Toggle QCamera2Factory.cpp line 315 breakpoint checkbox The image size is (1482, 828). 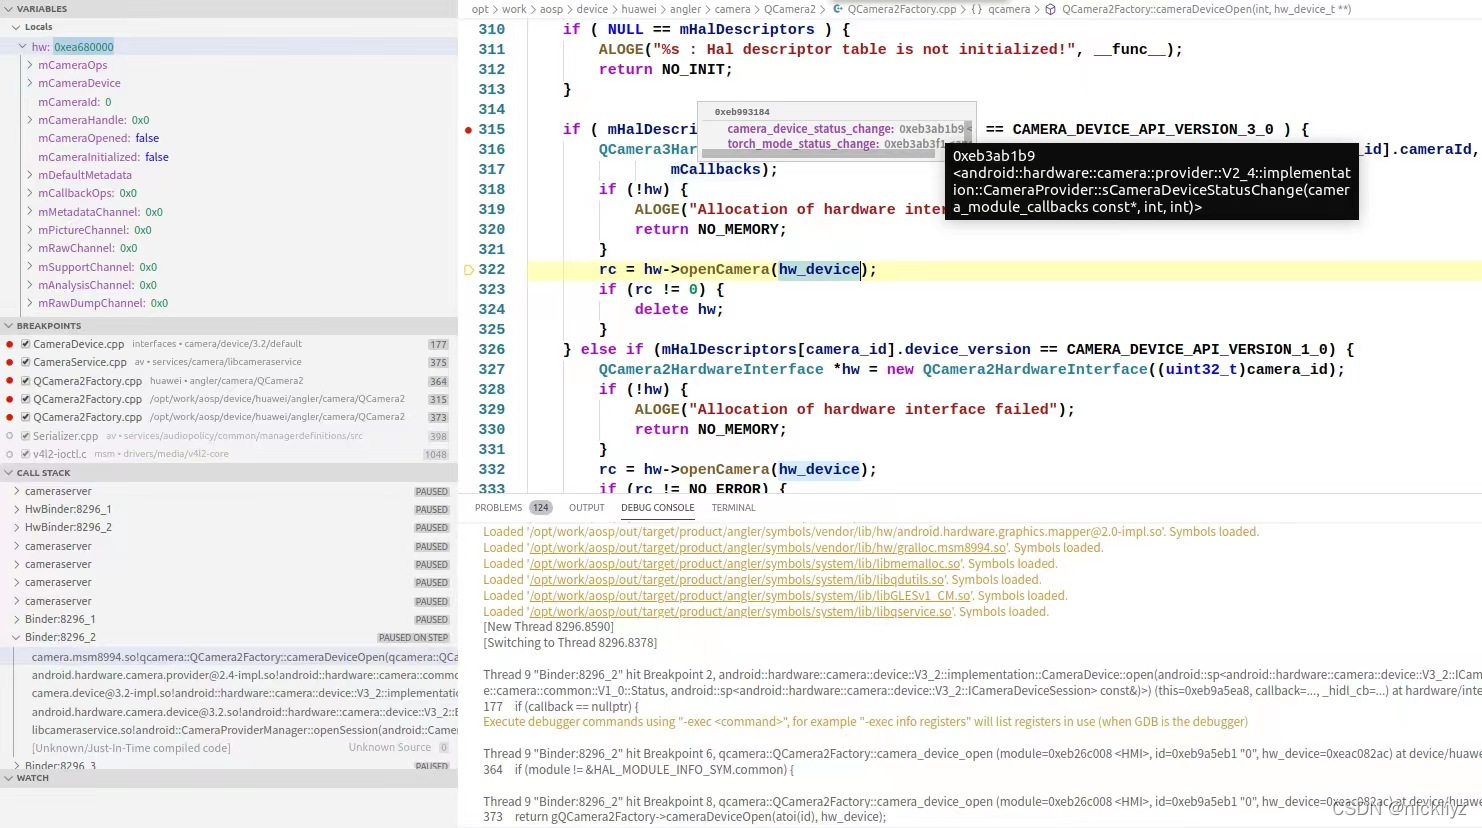(x=25, y=399)
